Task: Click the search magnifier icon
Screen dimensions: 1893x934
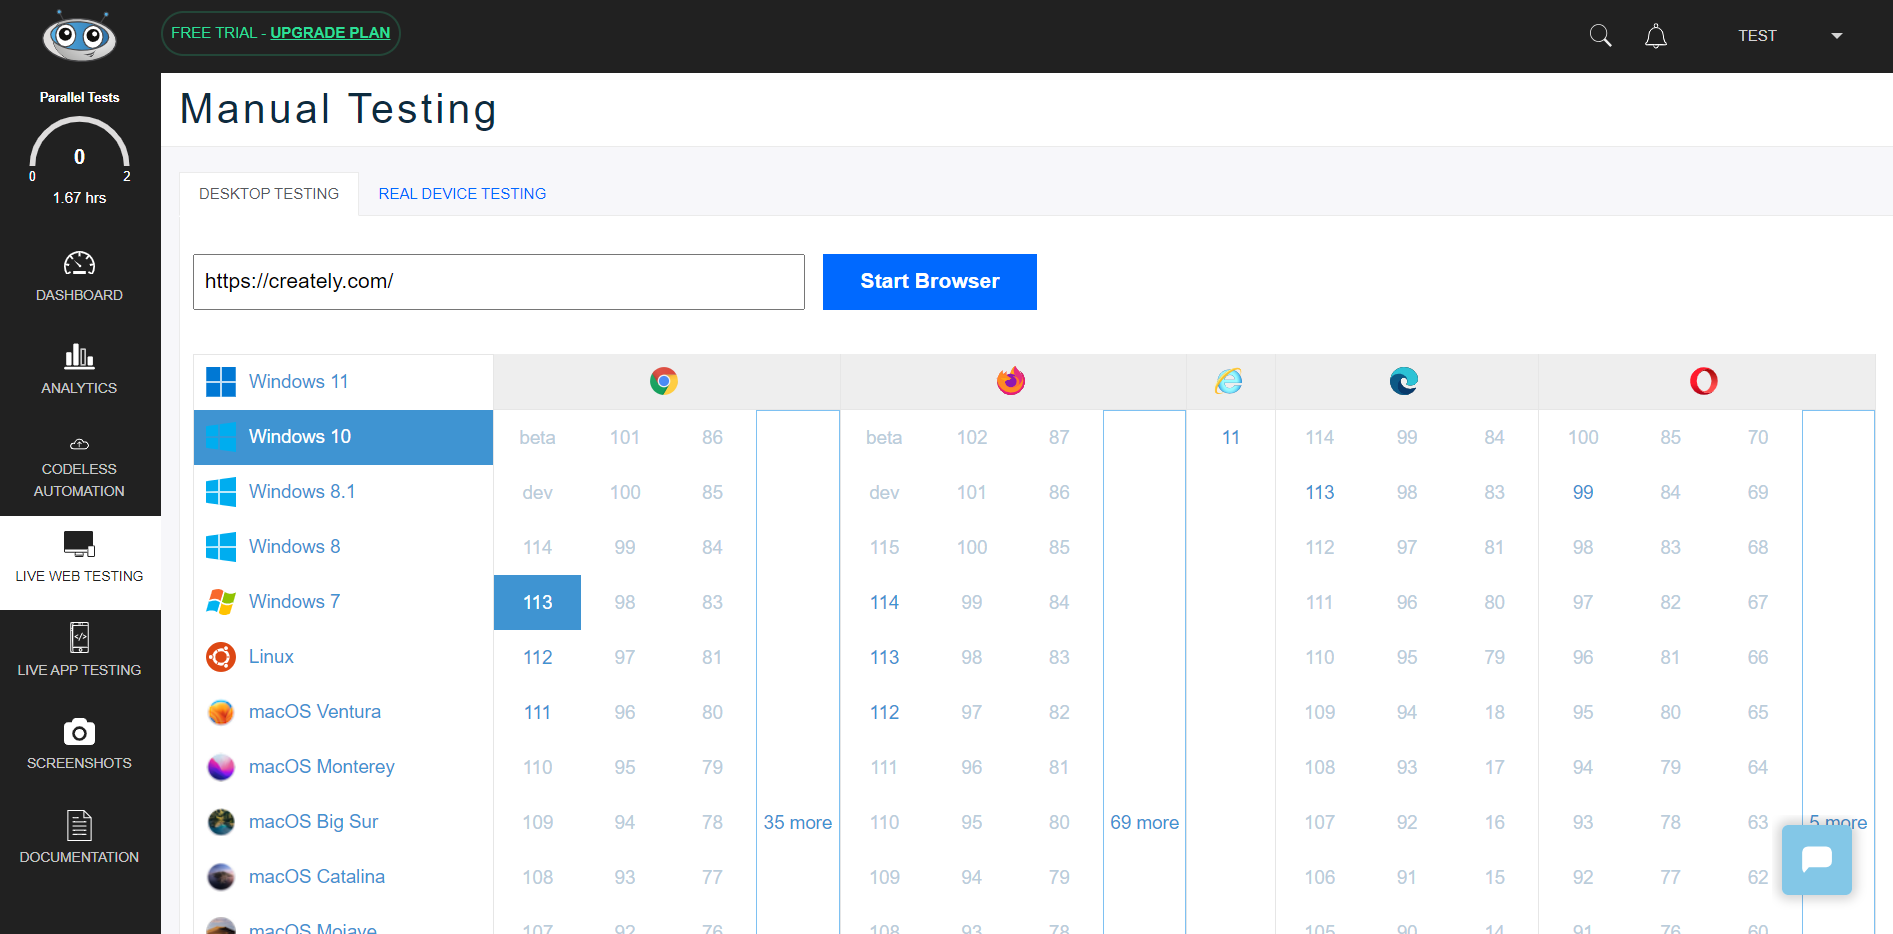Action: pyautogui.click(x=1600, y=36)
